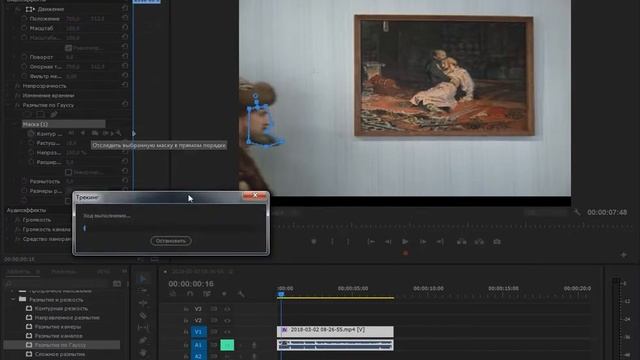Screen dimensions: 640x360
Task: Toggle animation stopwatch for Поворот
Action: tap(24, 57)
